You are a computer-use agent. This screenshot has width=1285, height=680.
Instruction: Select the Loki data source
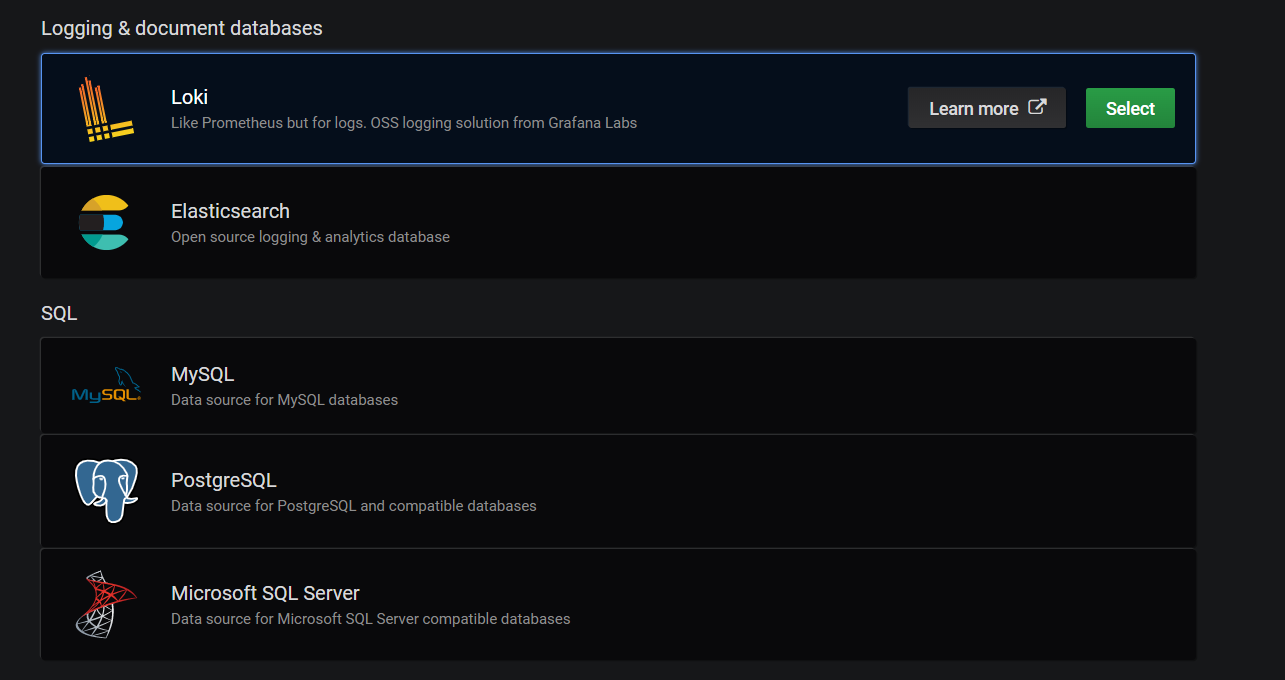click(1130, 108)
